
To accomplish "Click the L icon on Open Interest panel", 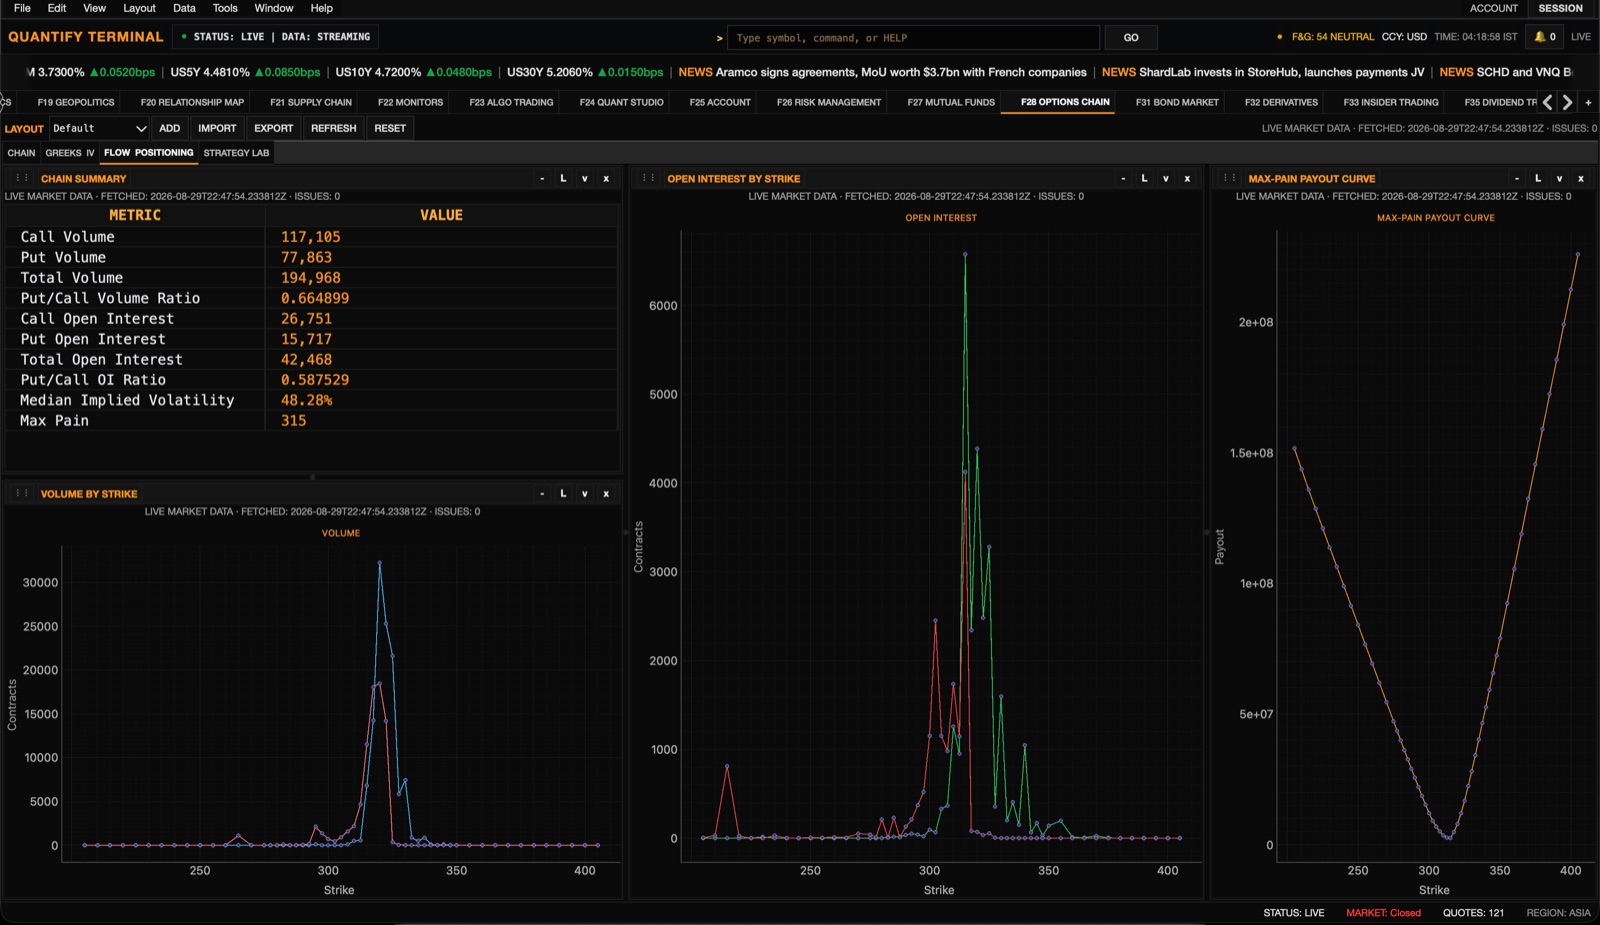I will (1144, 178).
